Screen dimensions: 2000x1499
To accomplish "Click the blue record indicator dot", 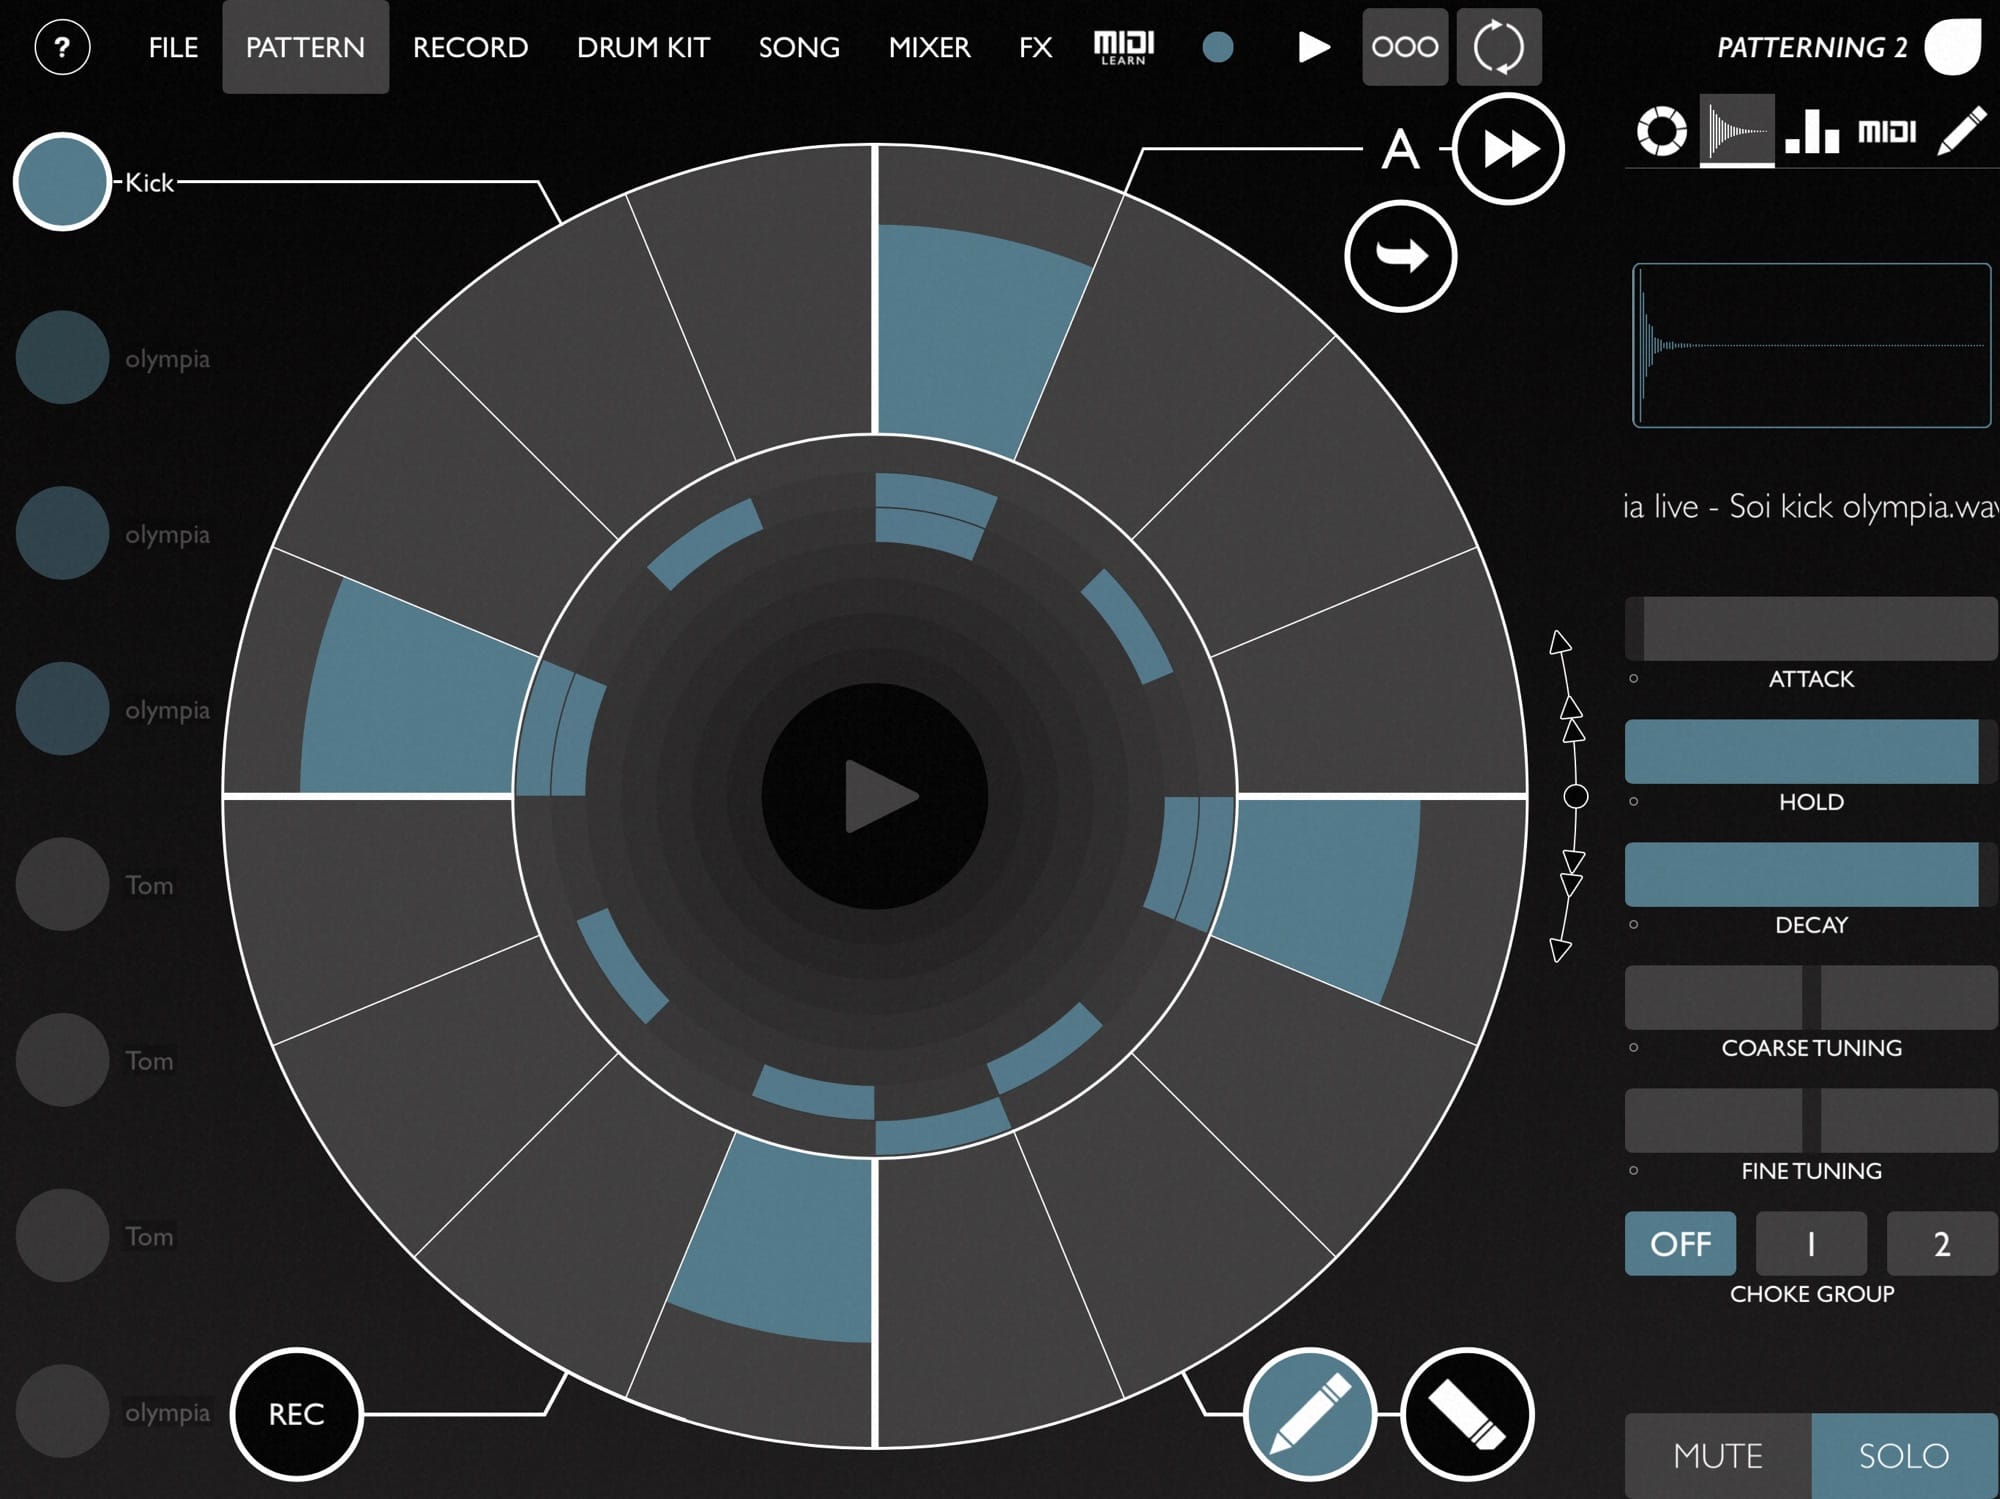I will [1217, 47].
